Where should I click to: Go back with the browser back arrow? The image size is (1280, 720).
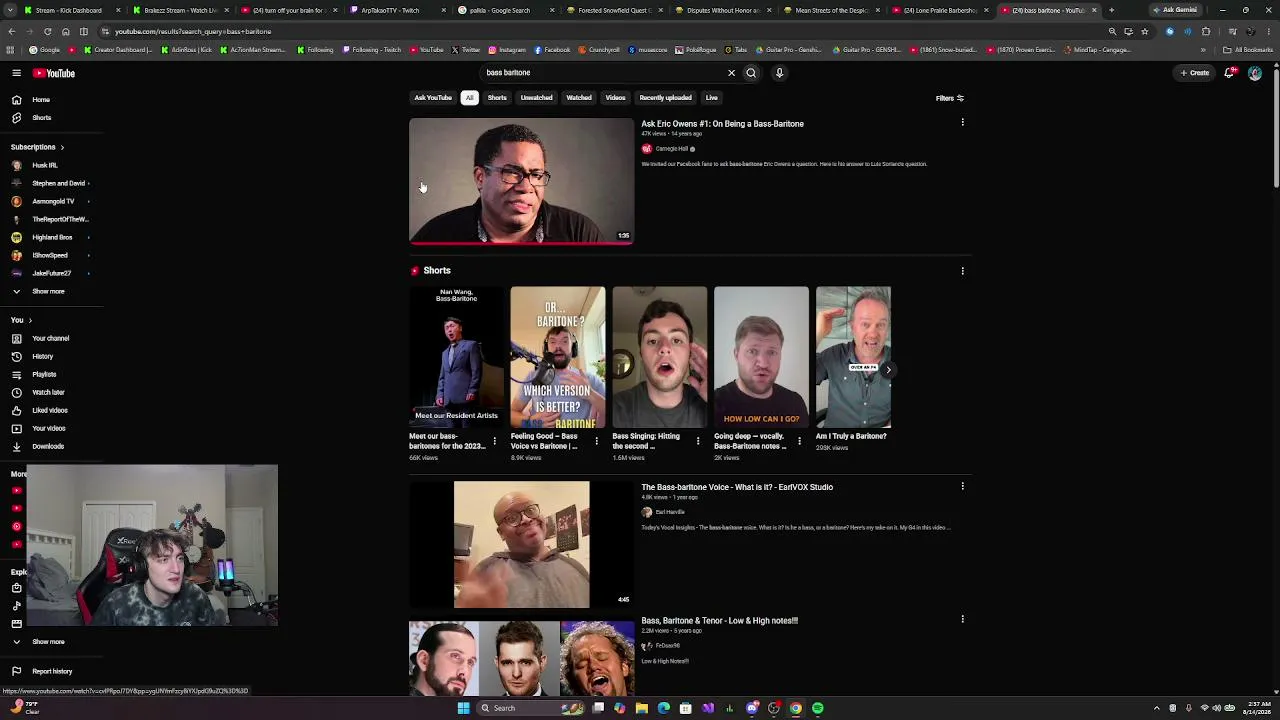pyautogui.click(x=11, y=31)
